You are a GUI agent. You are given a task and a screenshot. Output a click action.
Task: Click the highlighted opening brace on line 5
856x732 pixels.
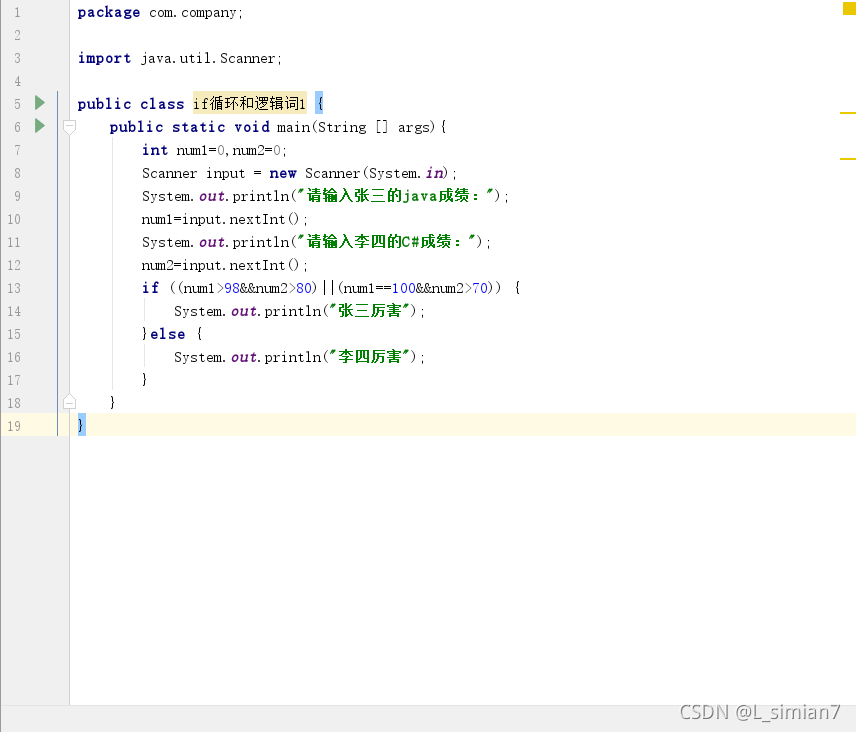[x=319, y=103]
